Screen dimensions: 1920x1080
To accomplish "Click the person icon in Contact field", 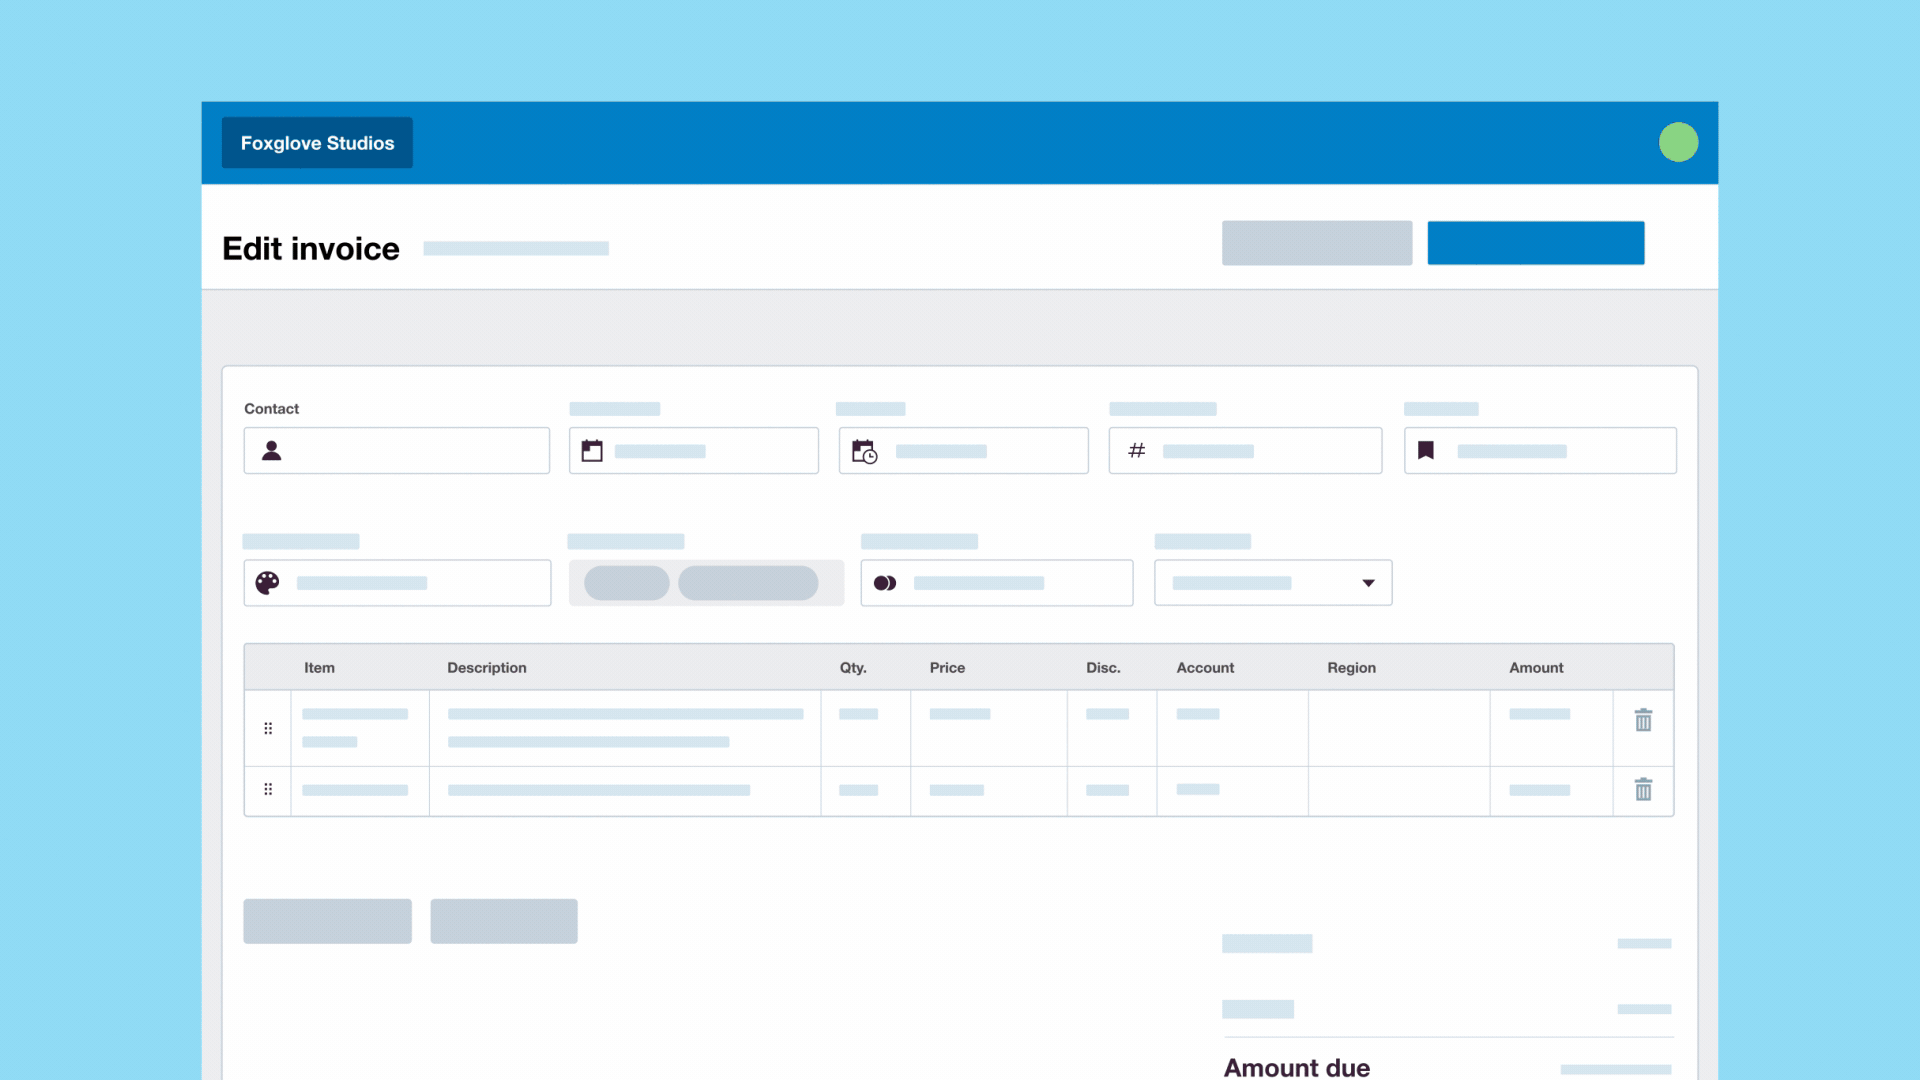I will coord(271,450).
